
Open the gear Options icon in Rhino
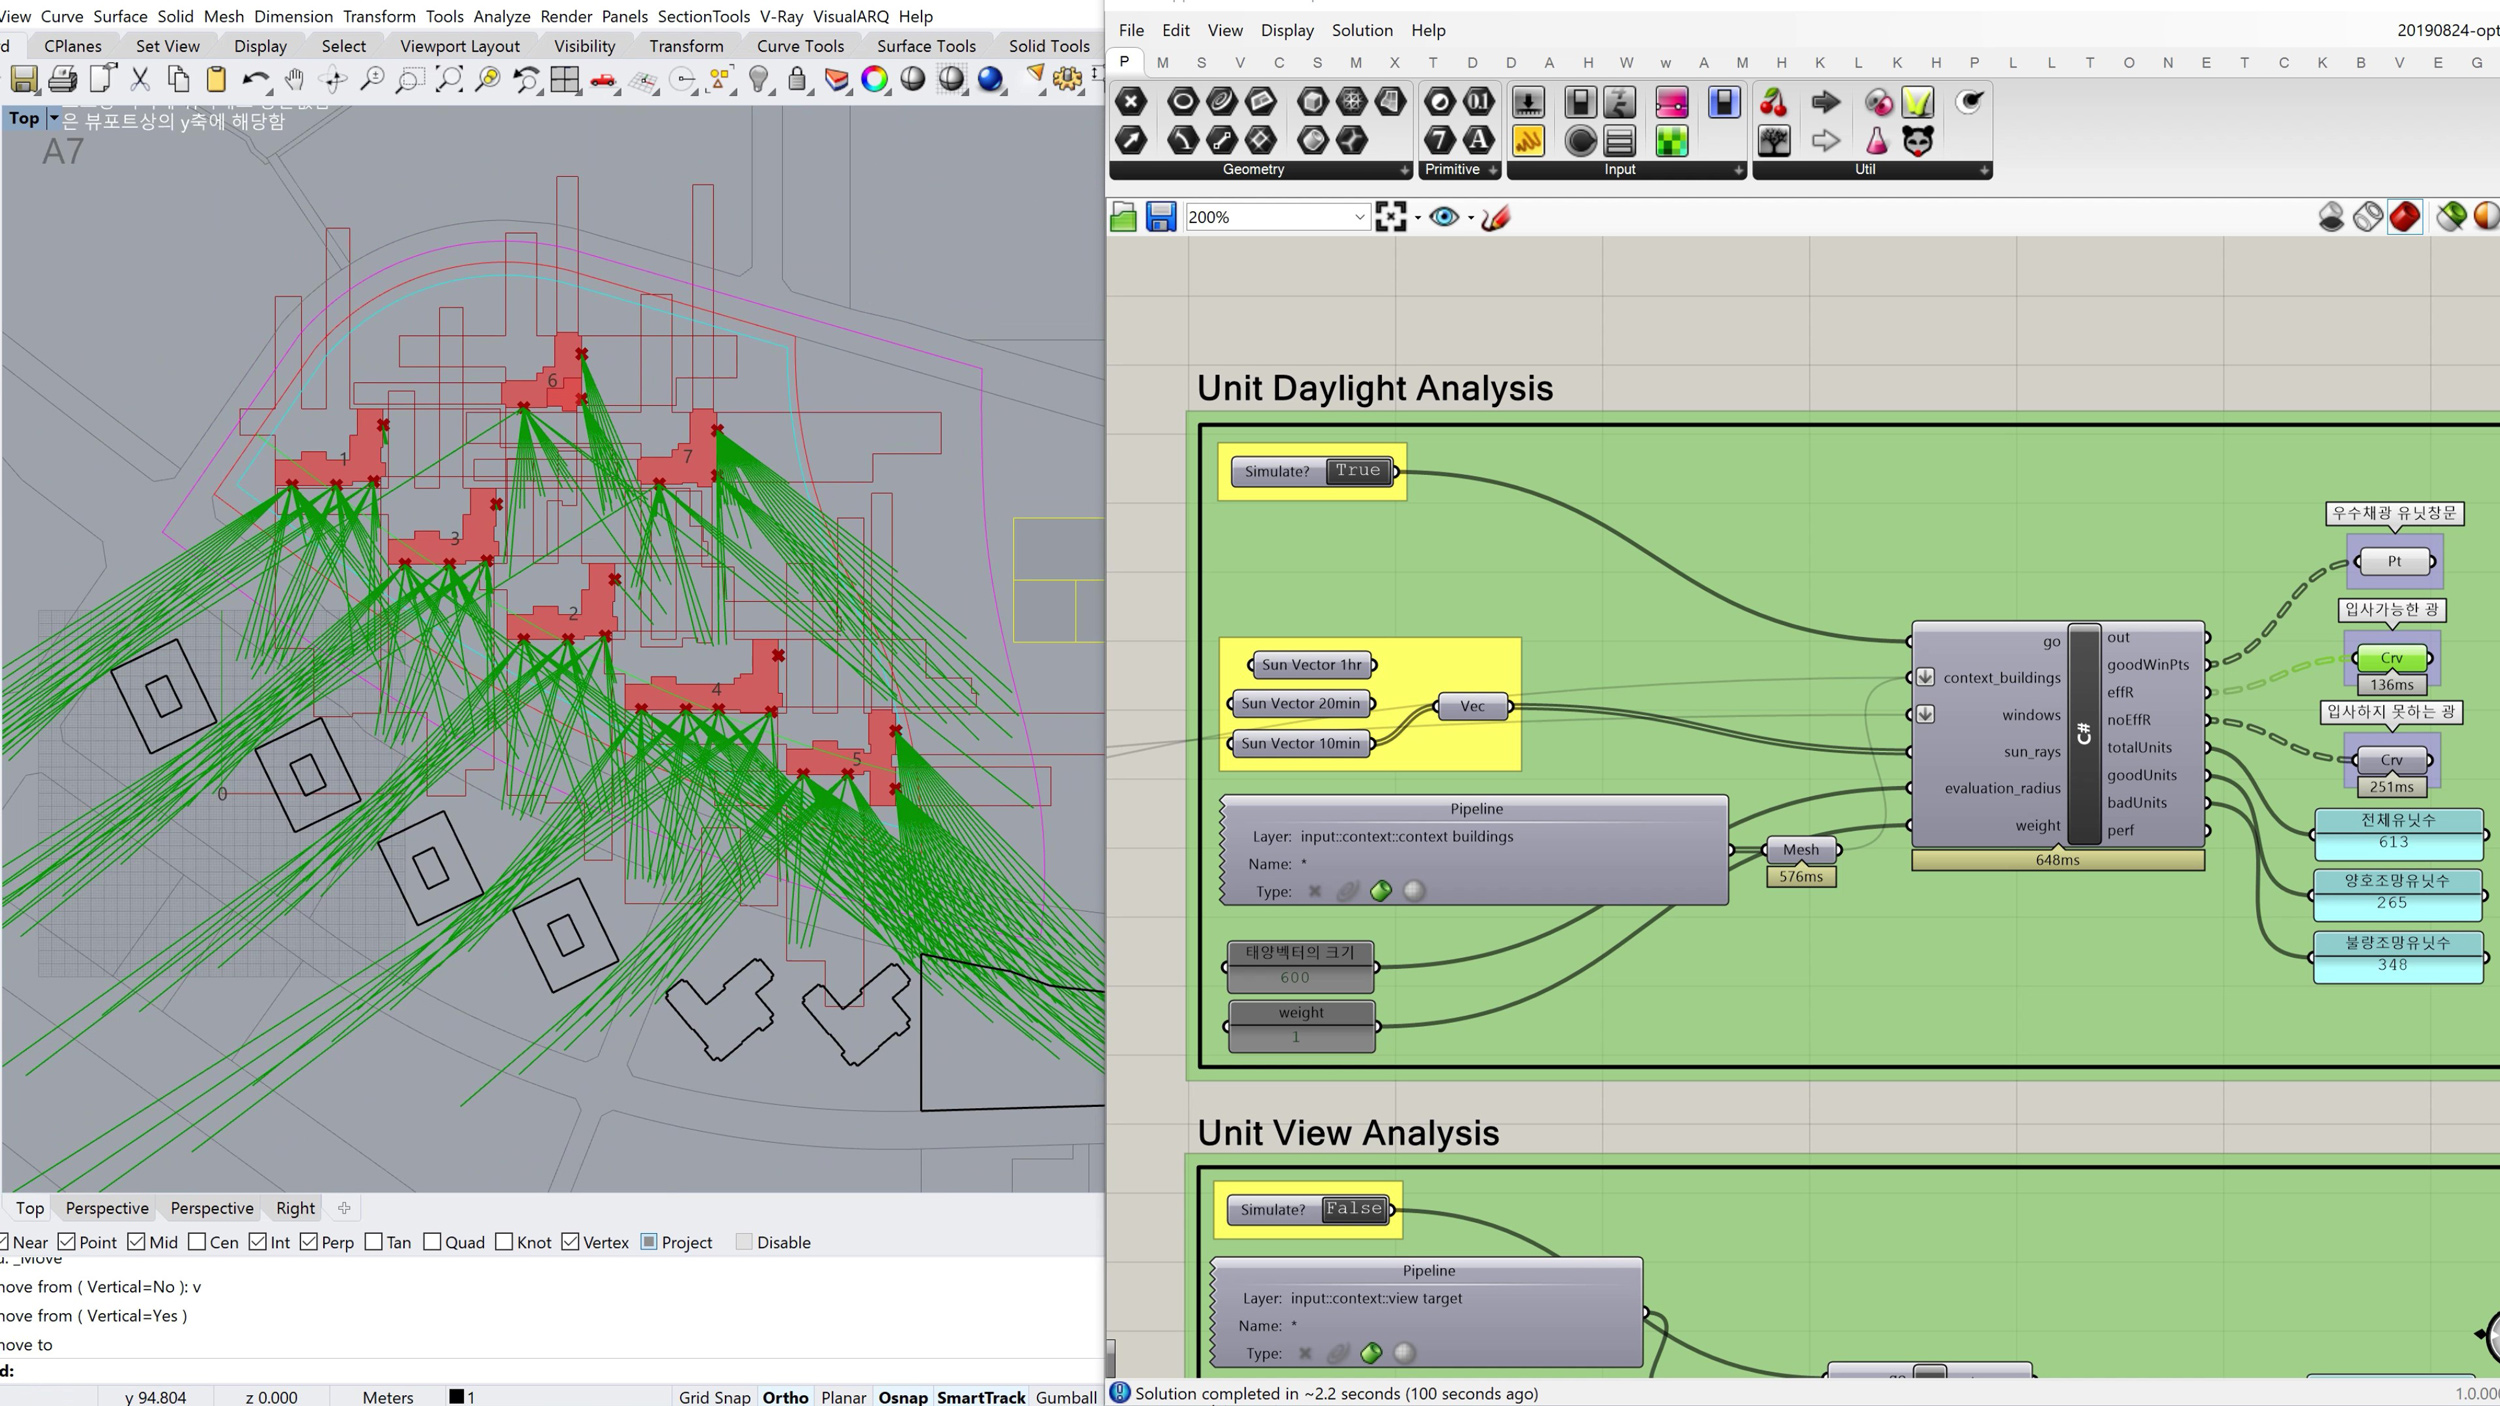point(1067,79)
